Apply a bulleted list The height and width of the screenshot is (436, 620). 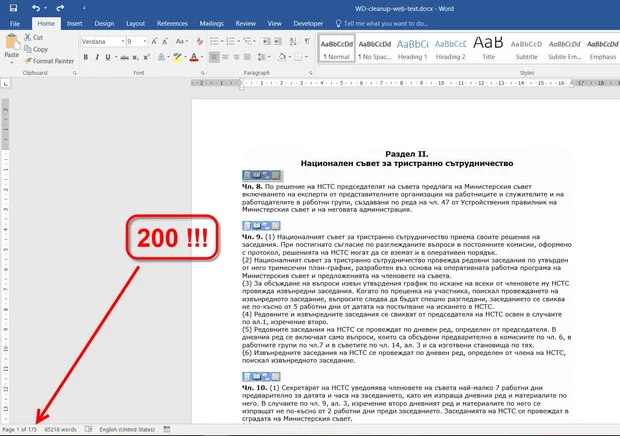pos(214,42)
